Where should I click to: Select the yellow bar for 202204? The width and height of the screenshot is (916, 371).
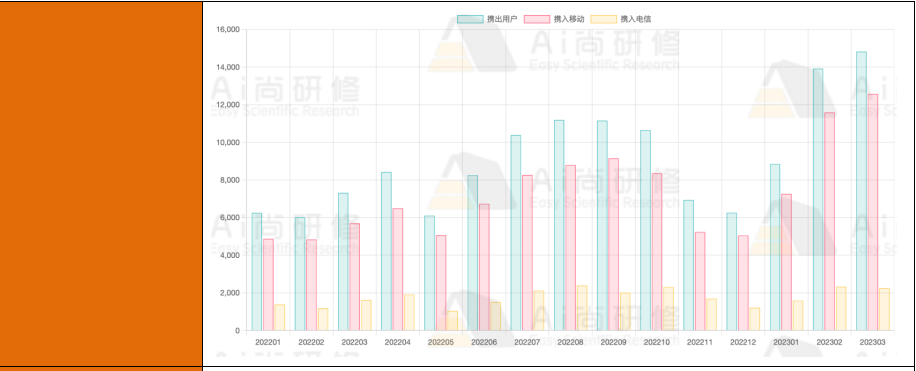coord(409,313)
